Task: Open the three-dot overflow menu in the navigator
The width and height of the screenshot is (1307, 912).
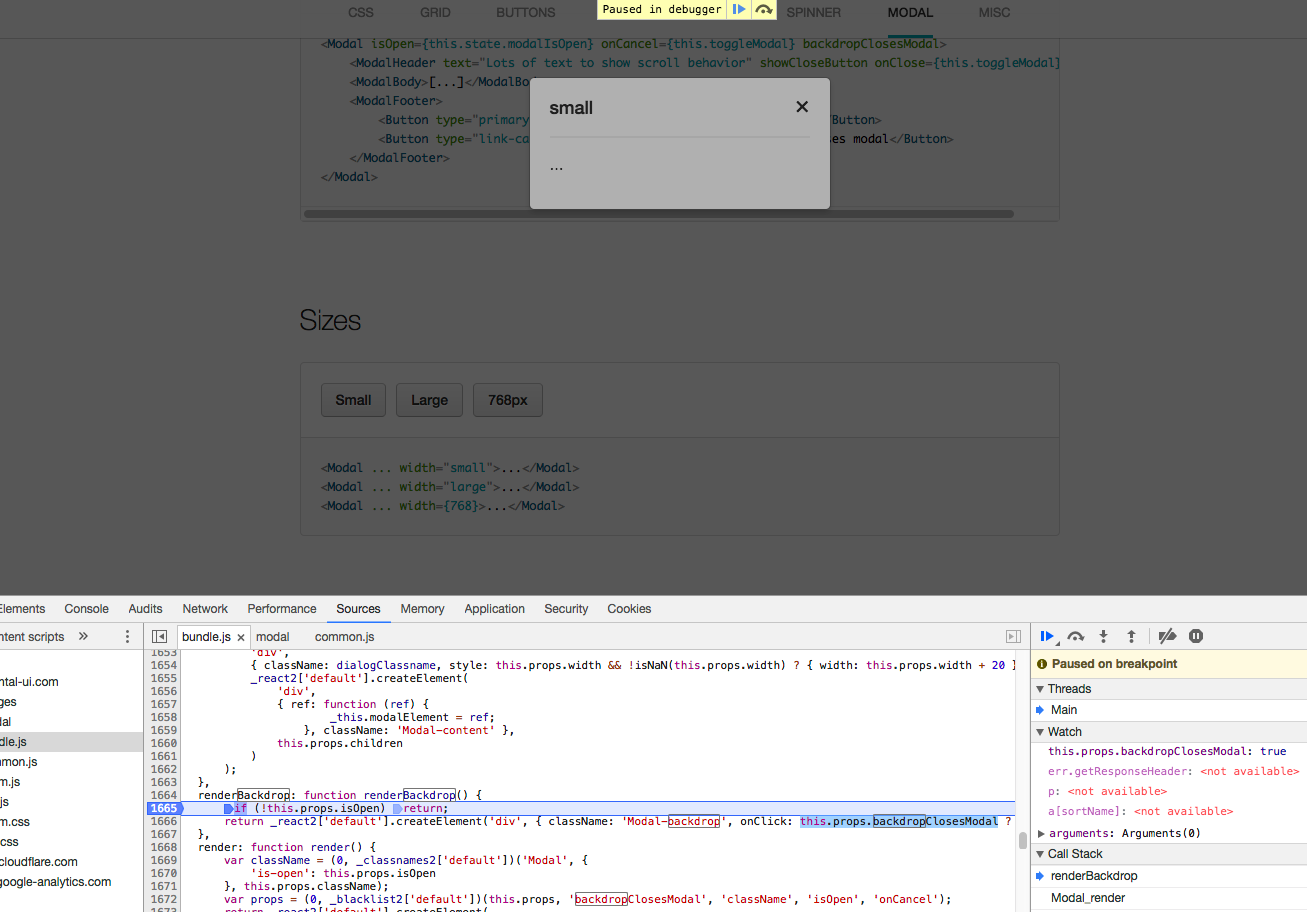Action: [126, 636]
